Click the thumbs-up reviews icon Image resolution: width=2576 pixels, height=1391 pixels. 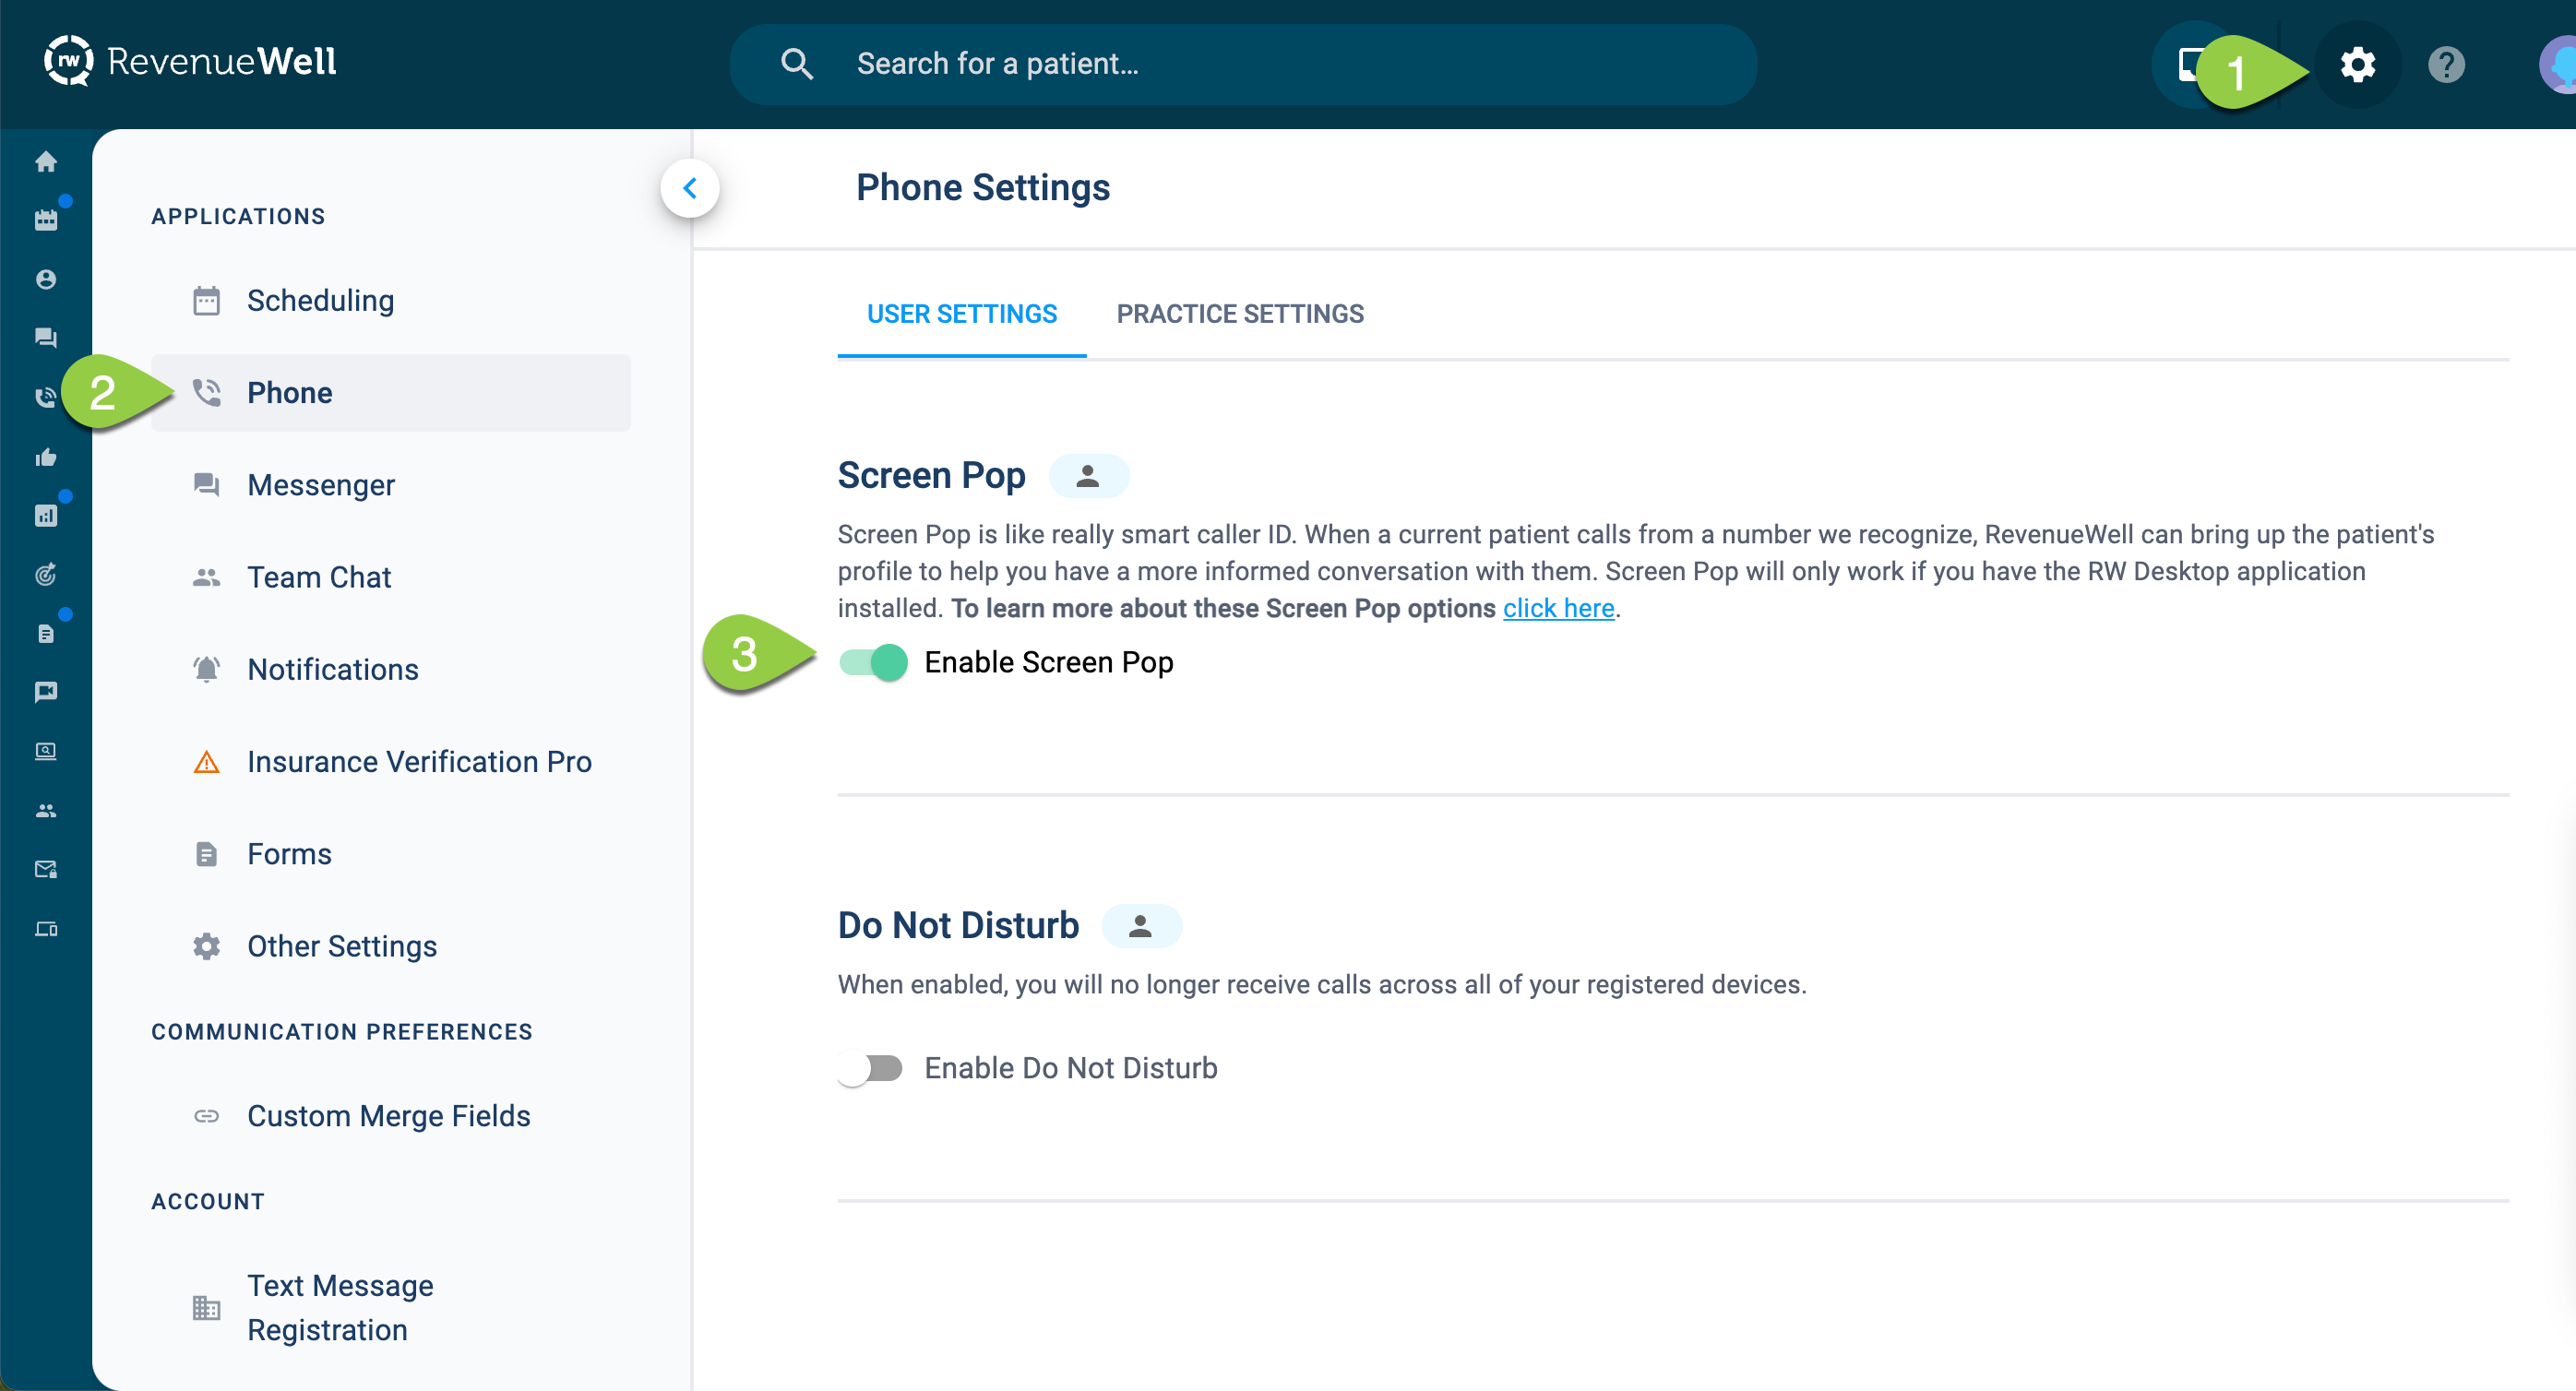(x=46, y=458)
